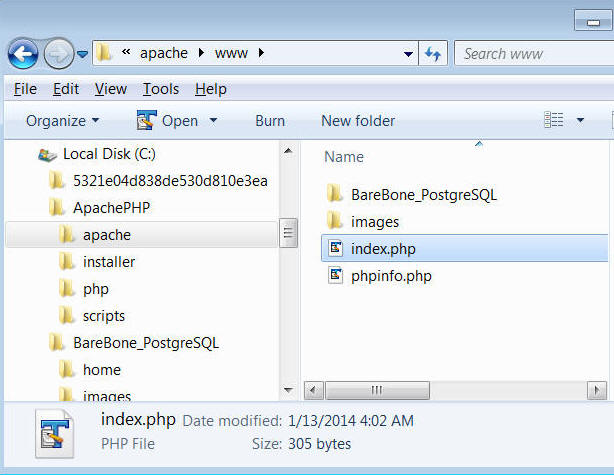Open the Help menu
The width and height of the screenshot is (614, 475).
pyautogui.click(x=211, y=89)
